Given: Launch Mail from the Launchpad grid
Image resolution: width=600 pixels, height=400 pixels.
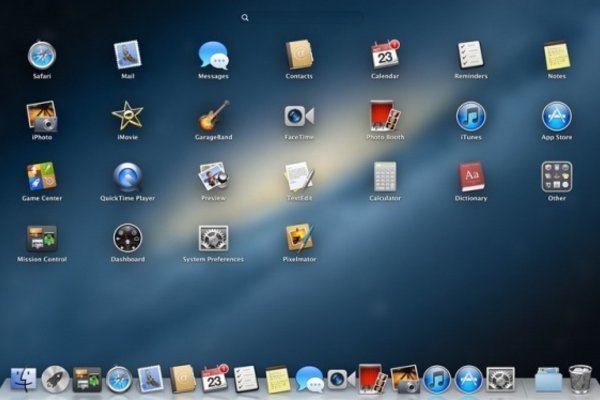Looking at the screenshot, I should [x=127, y=56].
